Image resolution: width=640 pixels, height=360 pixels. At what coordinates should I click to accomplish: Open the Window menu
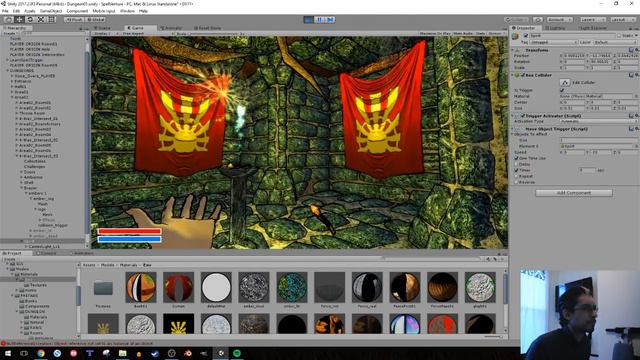click(x=127, y=11)
